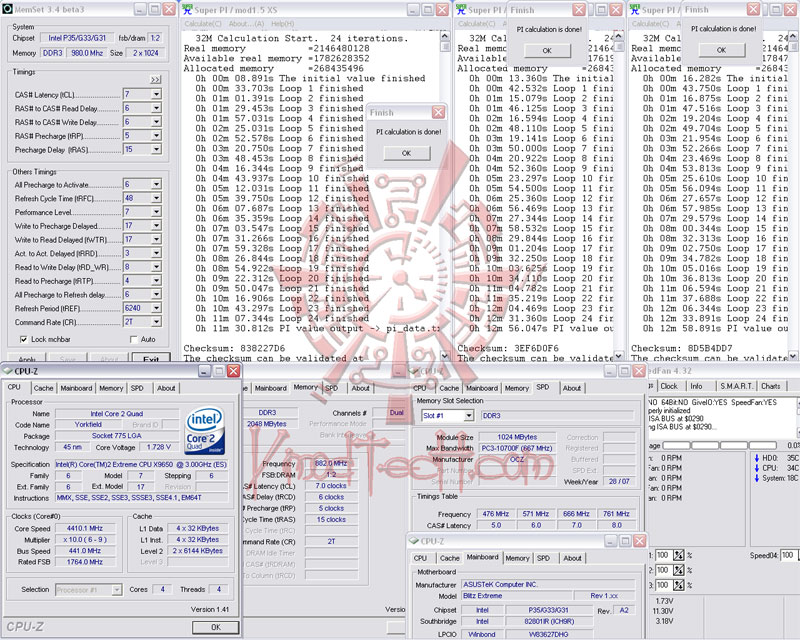Open the Performance Level dropdown
800x640 pixels.
click(156, 212)
